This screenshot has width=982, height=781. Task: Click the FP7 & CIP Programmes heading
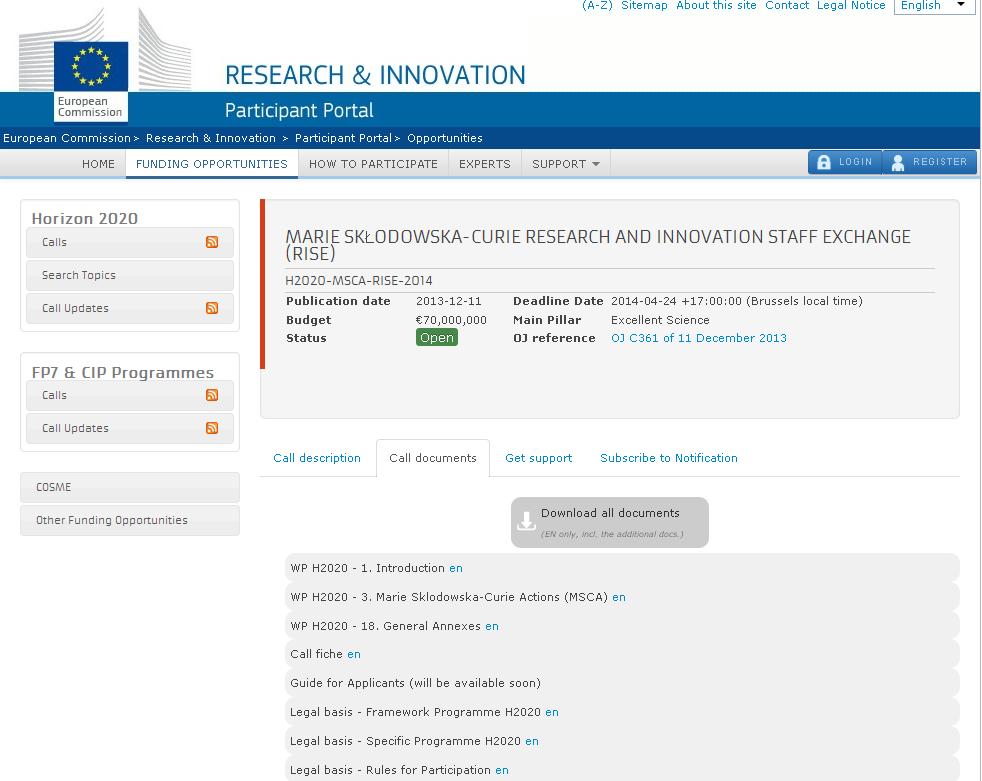pyautogui.click(x=123, y=373)
